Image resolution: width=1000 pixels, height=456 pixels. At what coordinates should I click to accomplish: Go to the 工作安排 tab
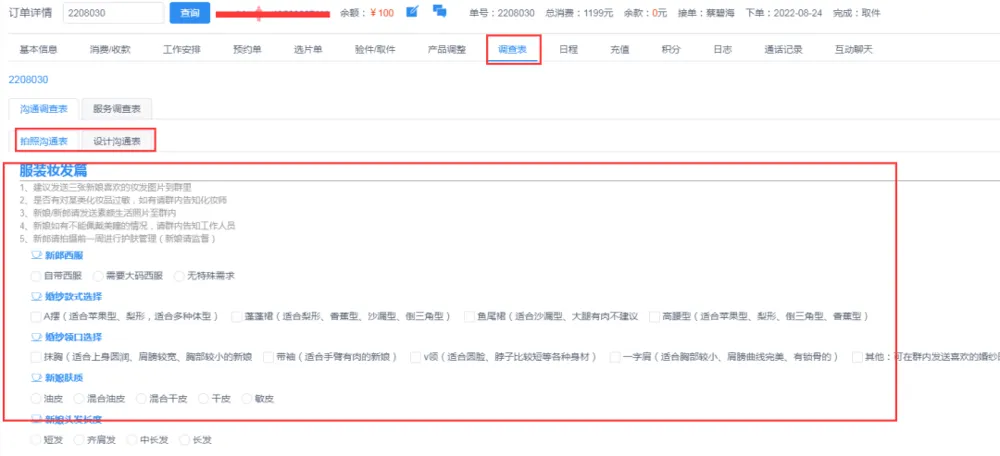coord(181,49)
